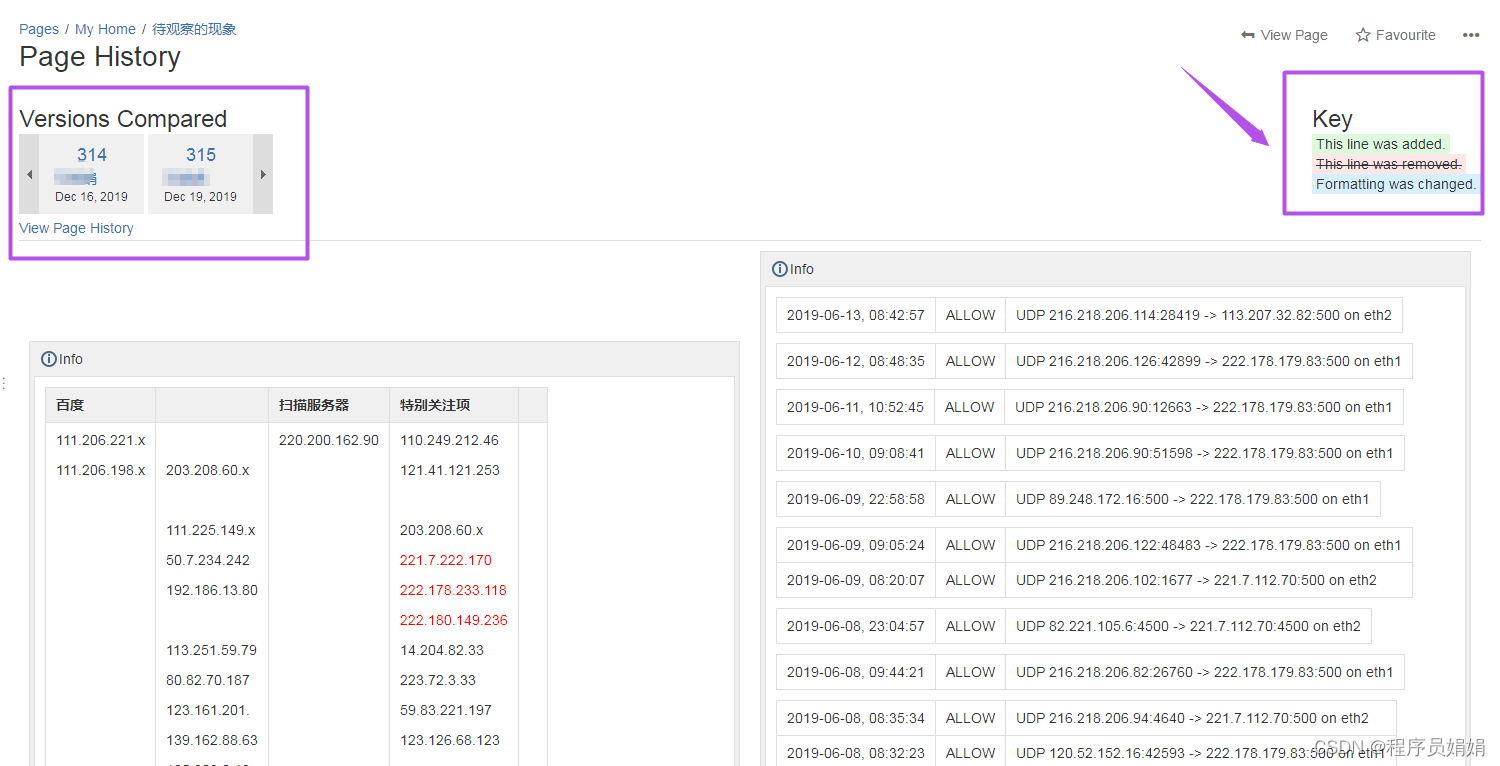Click the IP 220.200.162.90
This screenshot has height=766, width=1500.
(329, 440)
